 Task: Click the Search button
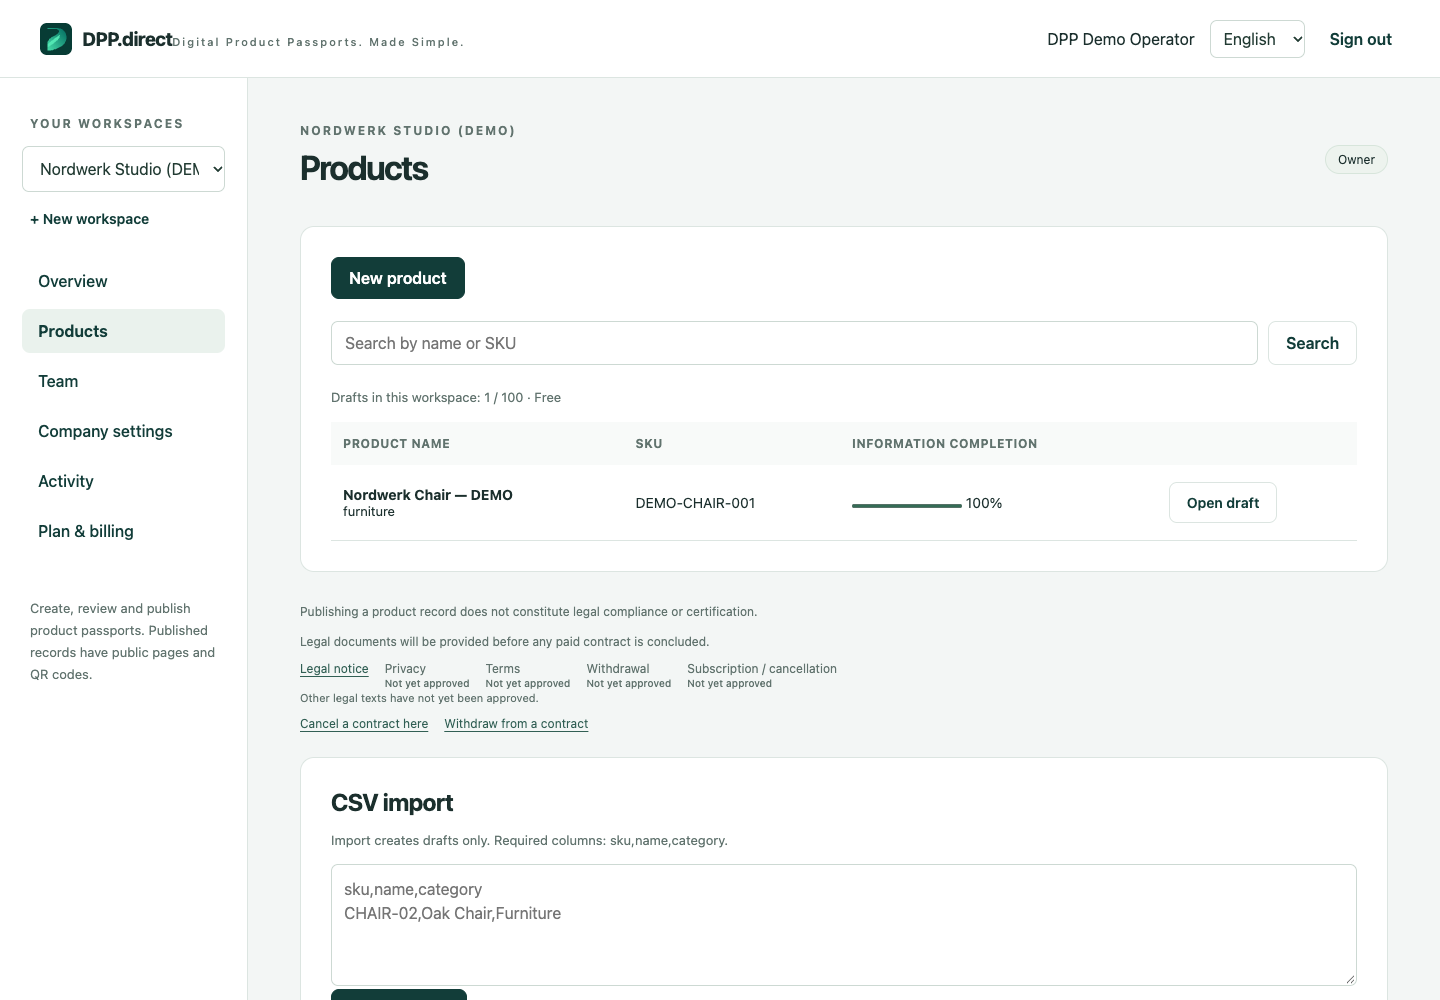(x=1312, y=343)
